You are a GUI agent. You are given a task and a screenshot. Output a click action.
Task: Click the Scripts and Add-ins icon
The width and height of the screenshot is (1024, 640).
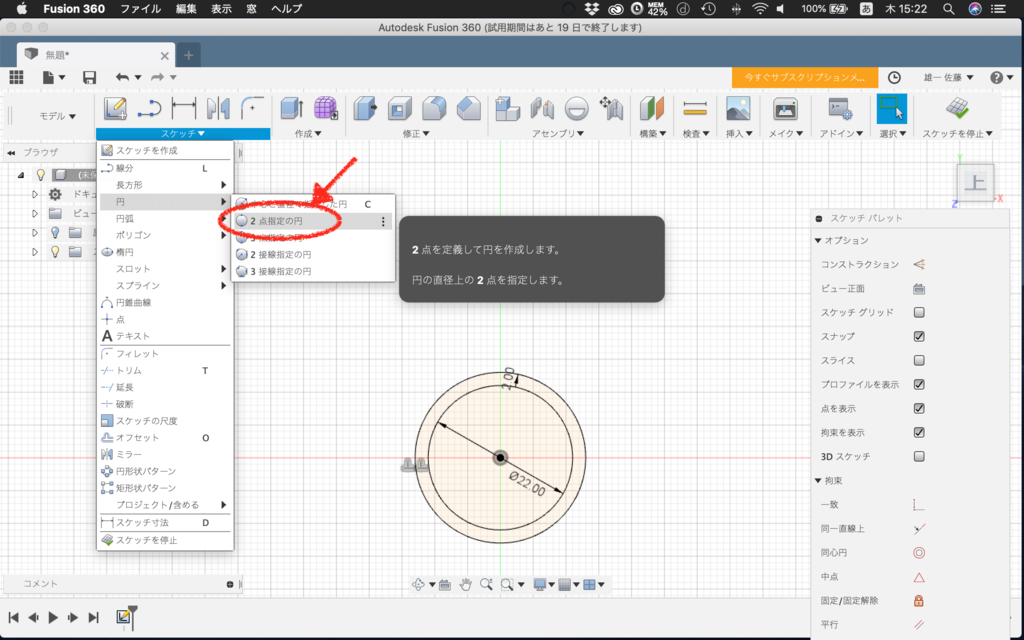[x=839, y=108]
